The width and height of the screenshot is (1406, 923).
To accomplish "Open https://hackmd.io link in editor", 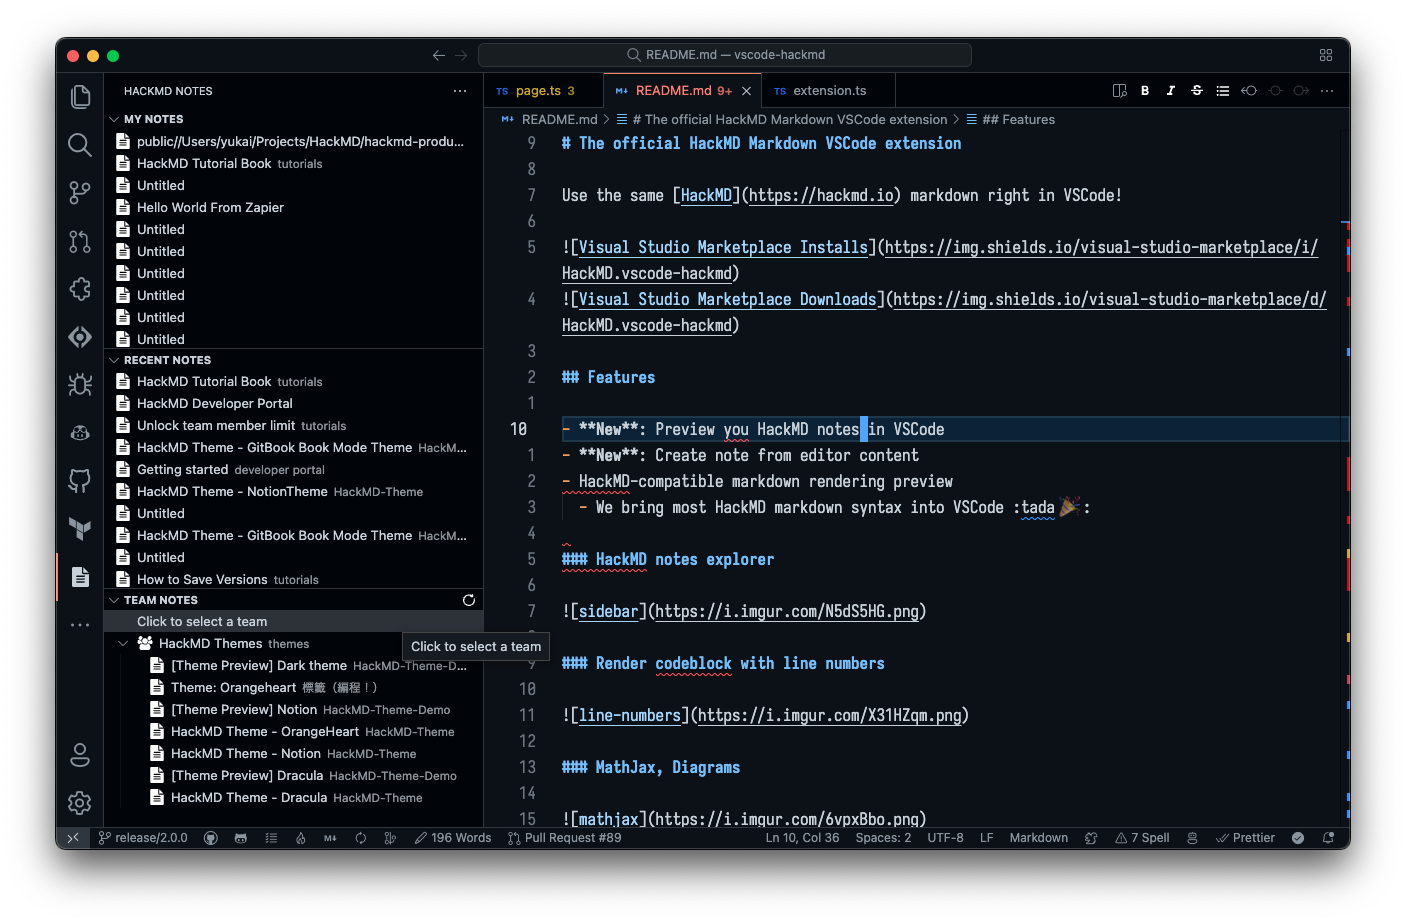I will pos(821,196).
